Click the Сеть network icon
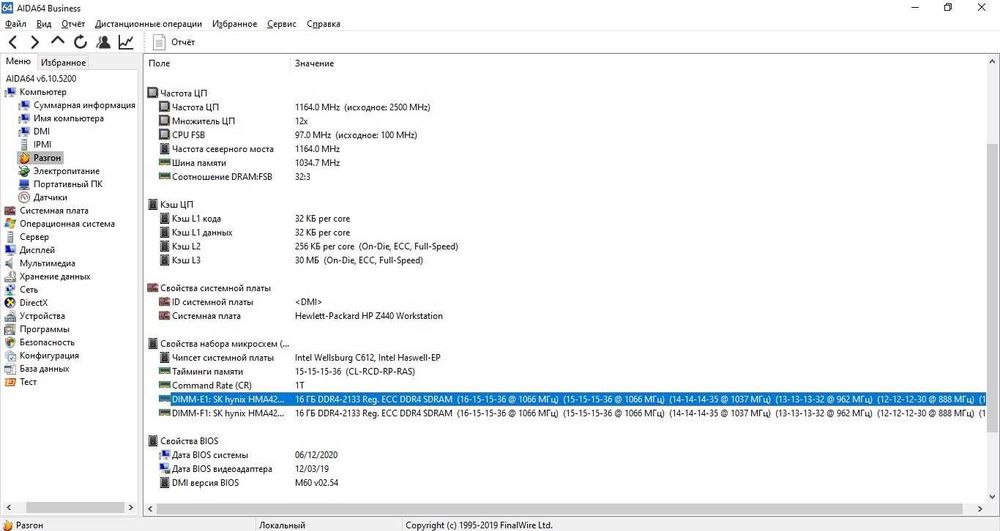This screenshot has width=1000, height=531. tap(10, 289)
